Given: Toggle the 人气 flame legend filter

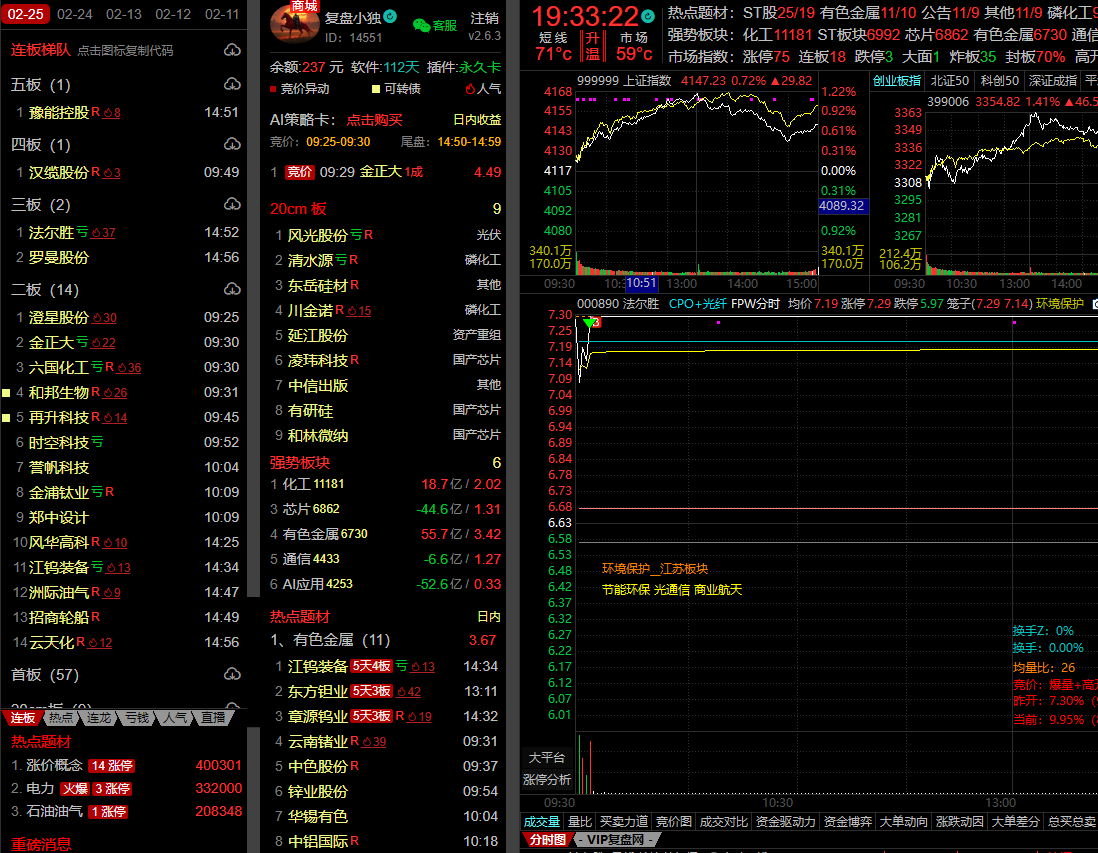Looking at the screenshot, I should pyautogui.click(x=470, y=89).
